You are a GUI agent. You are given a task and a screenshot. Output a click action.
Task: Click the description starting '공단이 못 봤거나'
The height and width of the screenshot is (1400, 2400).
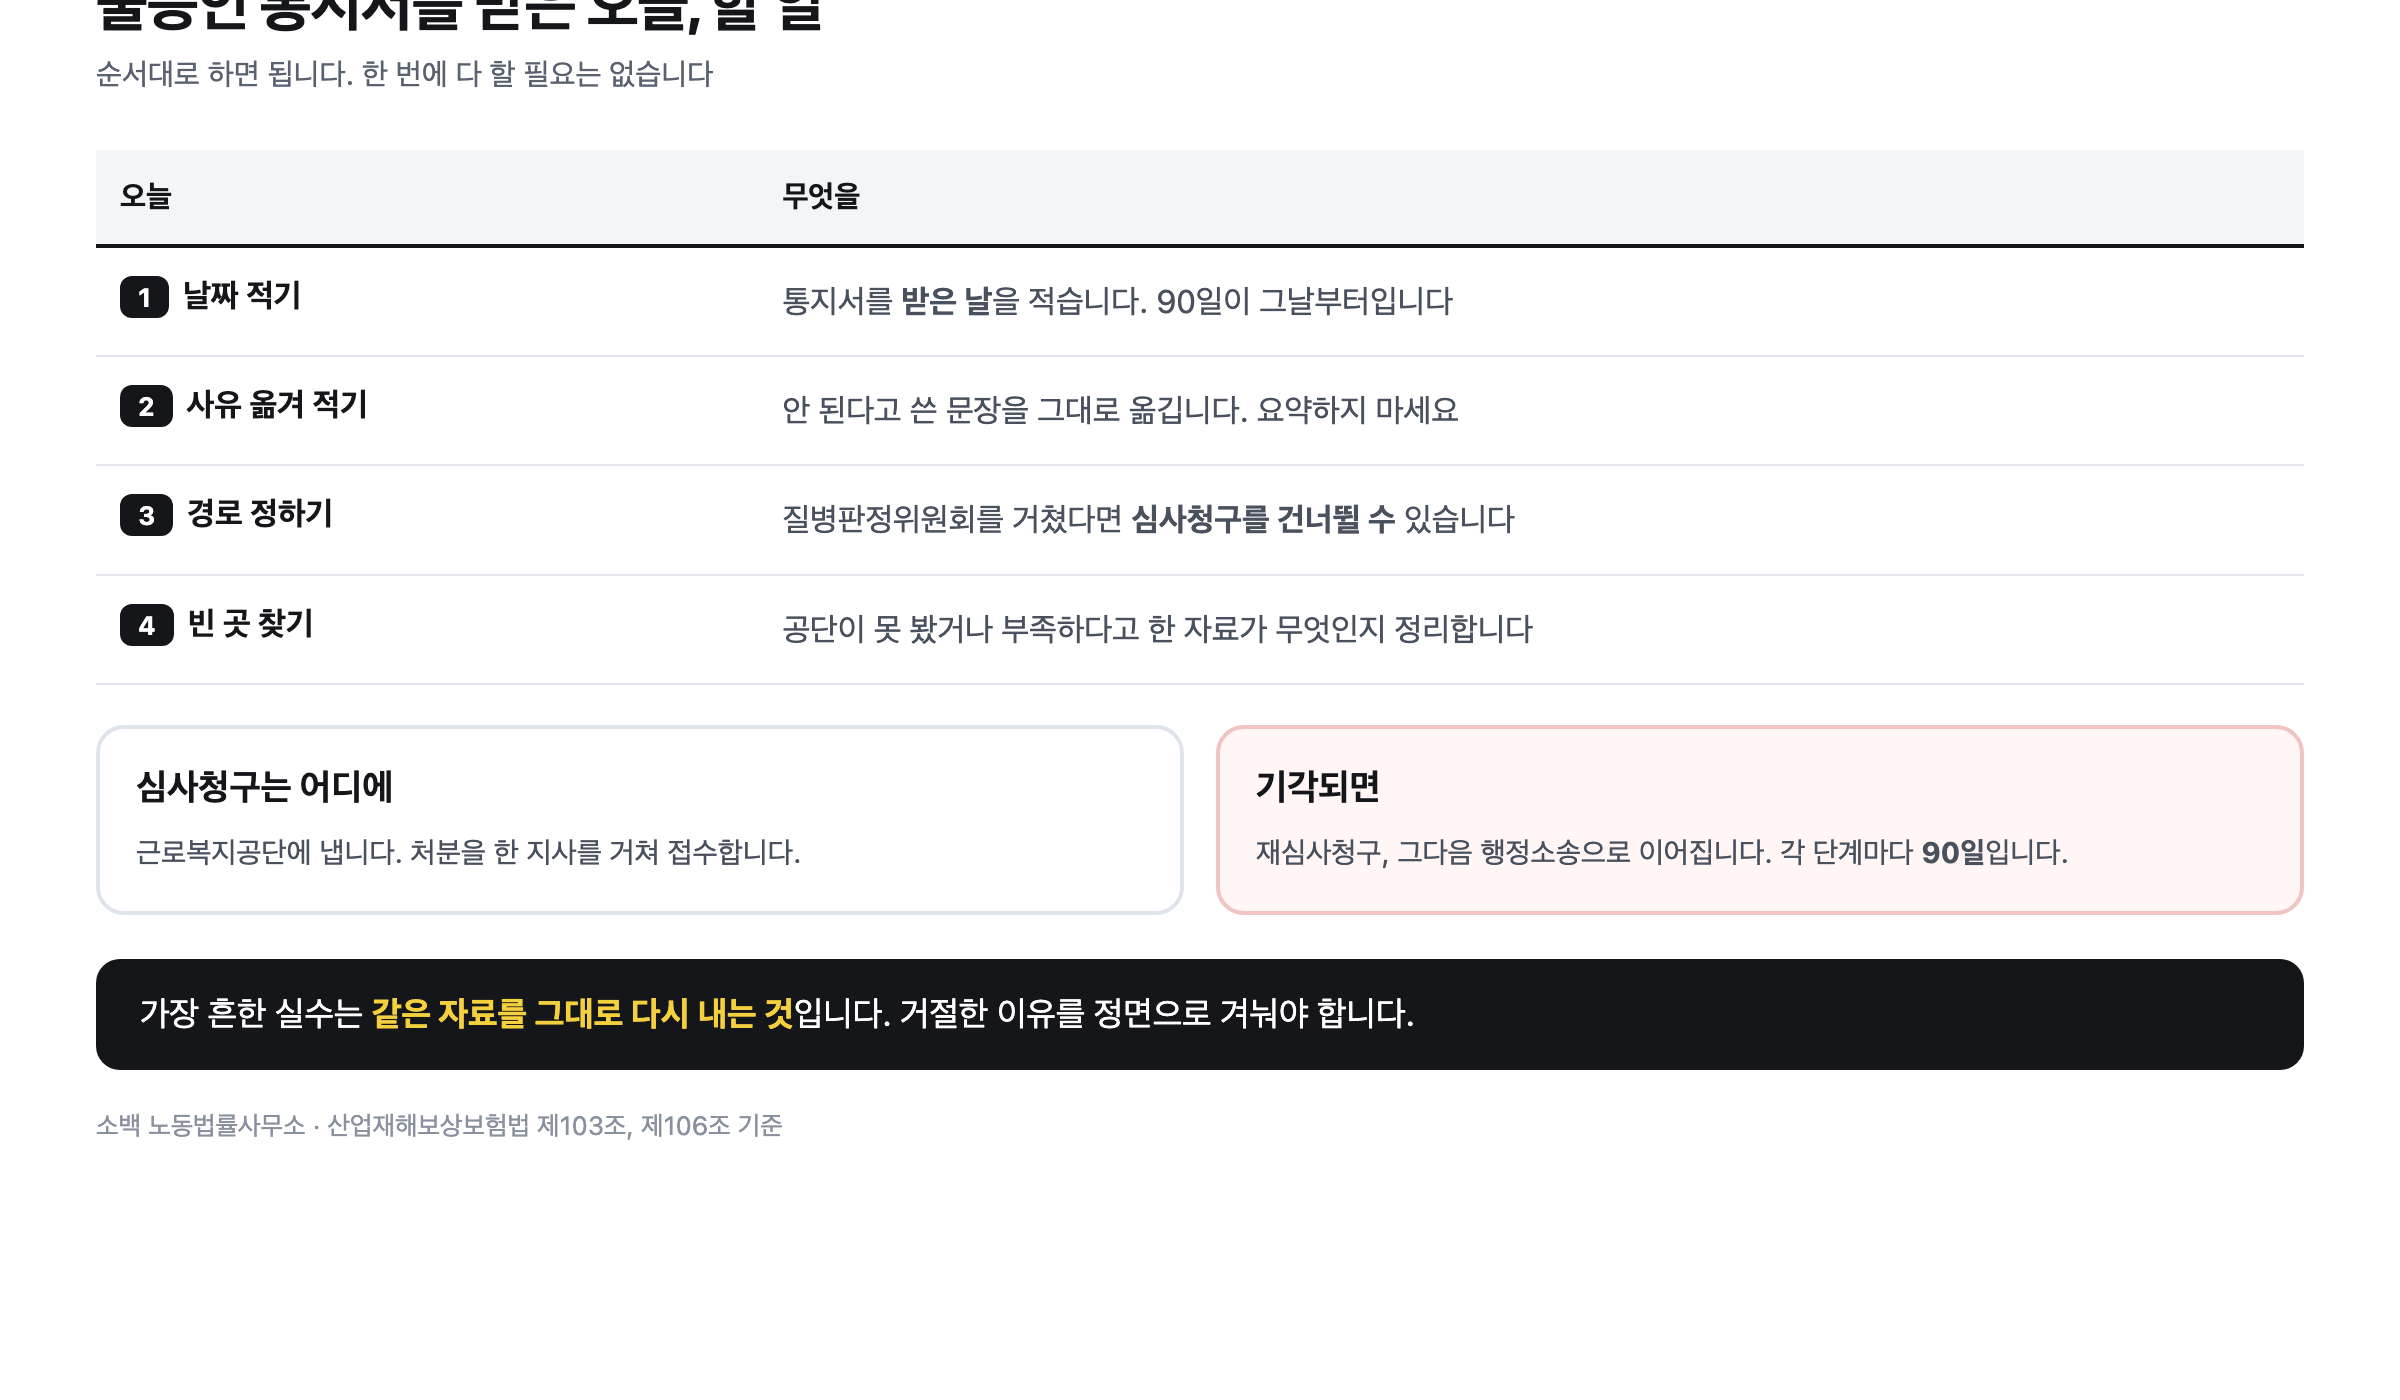(1157, 630)
